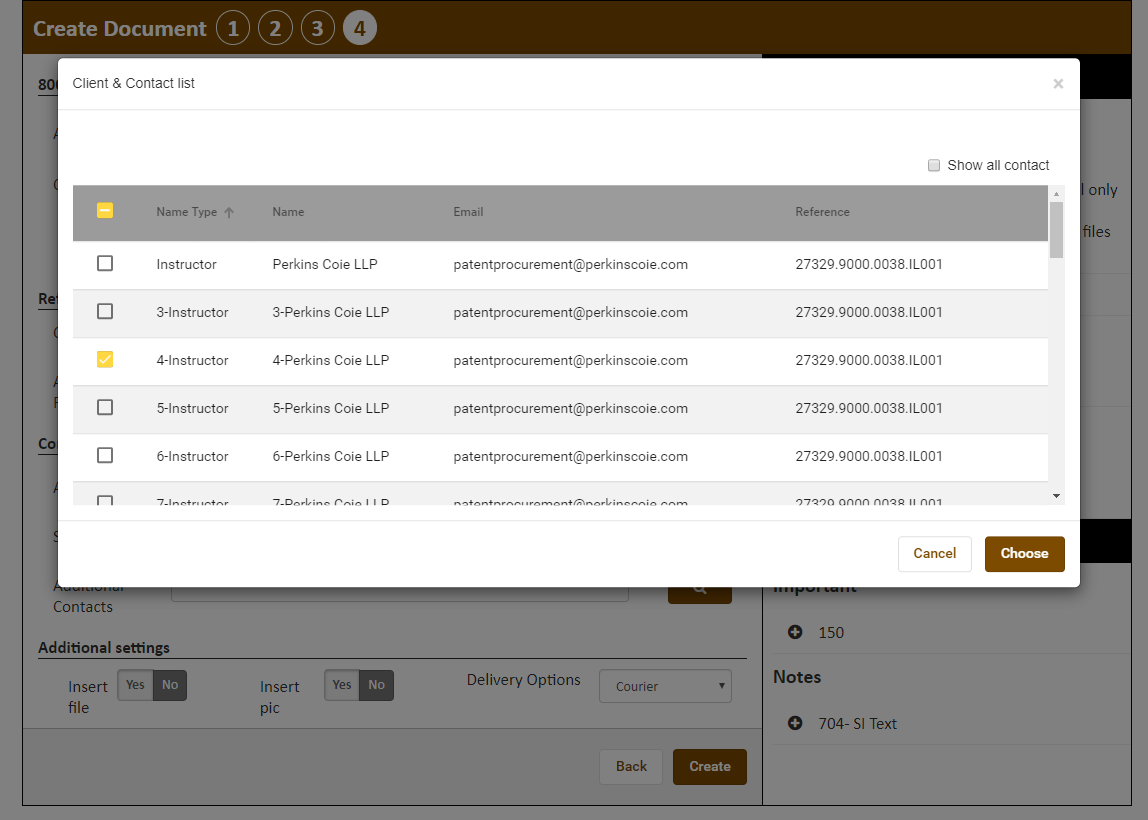1148x820 pixels.
Task: Set Insert file toggle to Yes
Action: pos(135,685)
